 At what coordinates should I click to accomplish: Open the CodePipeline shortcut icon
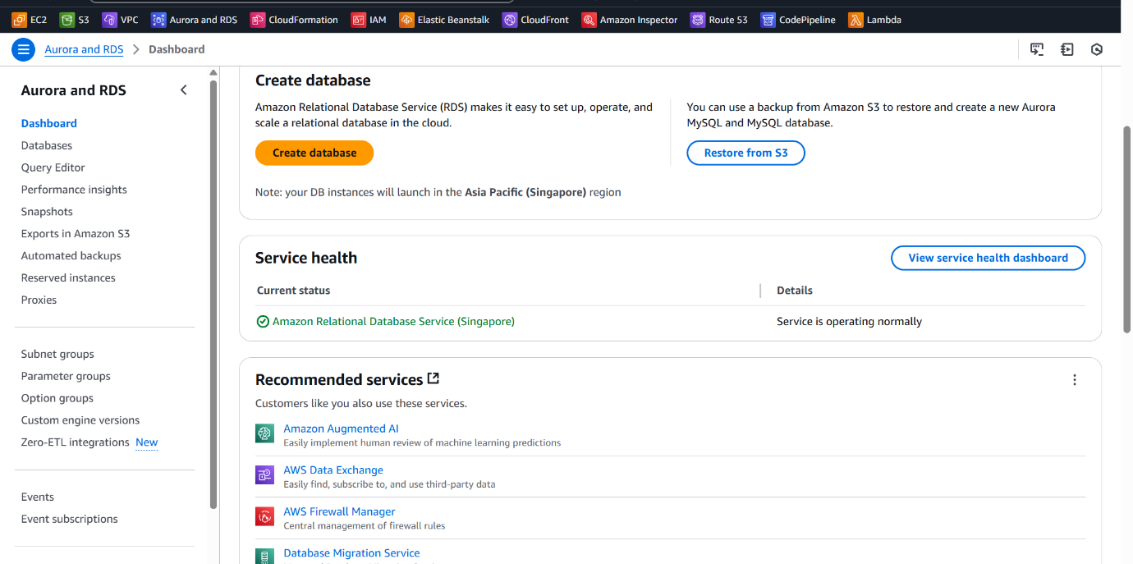(768, 20)
